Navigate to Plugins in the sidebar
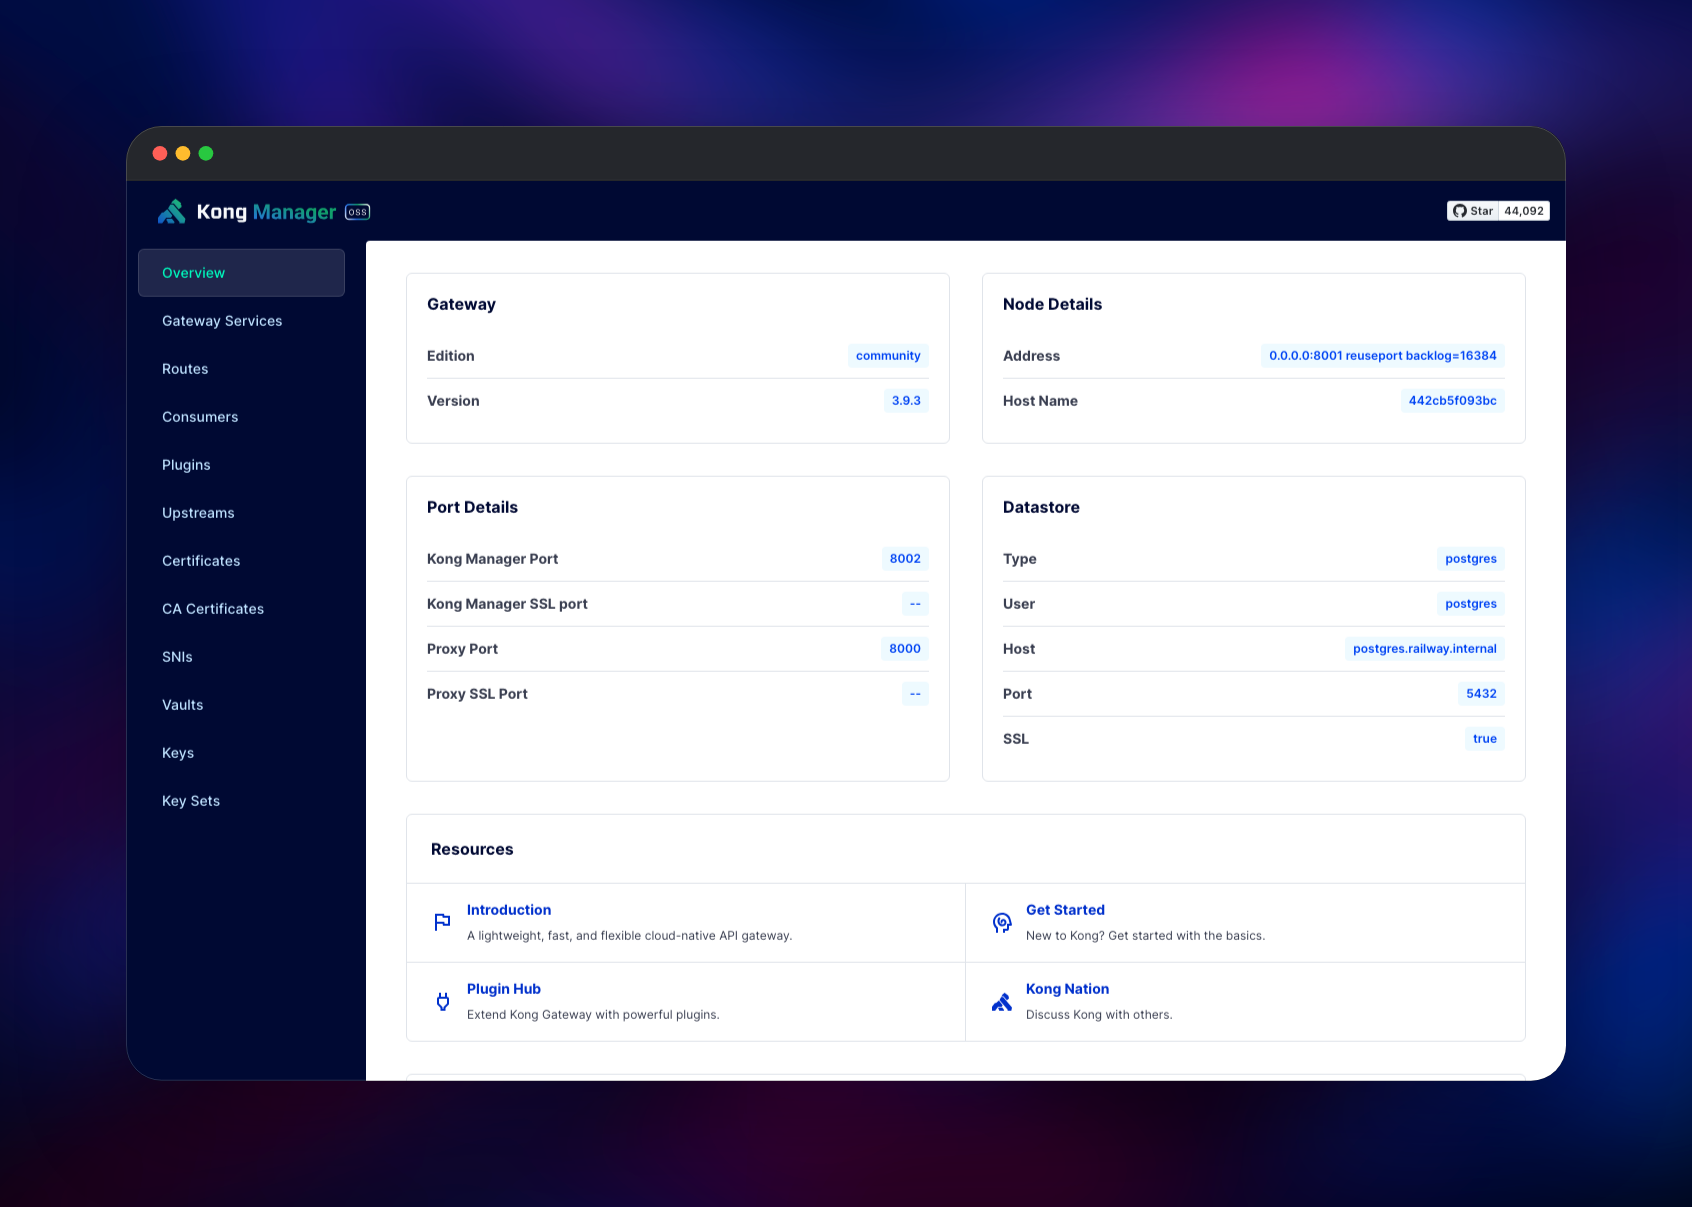 tap(241, 465)
